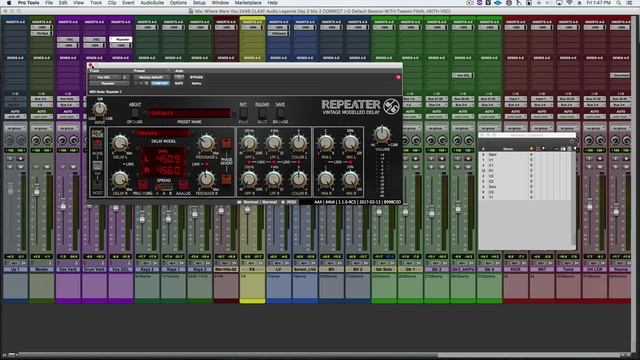Click the PRESET NAME display

189,113
